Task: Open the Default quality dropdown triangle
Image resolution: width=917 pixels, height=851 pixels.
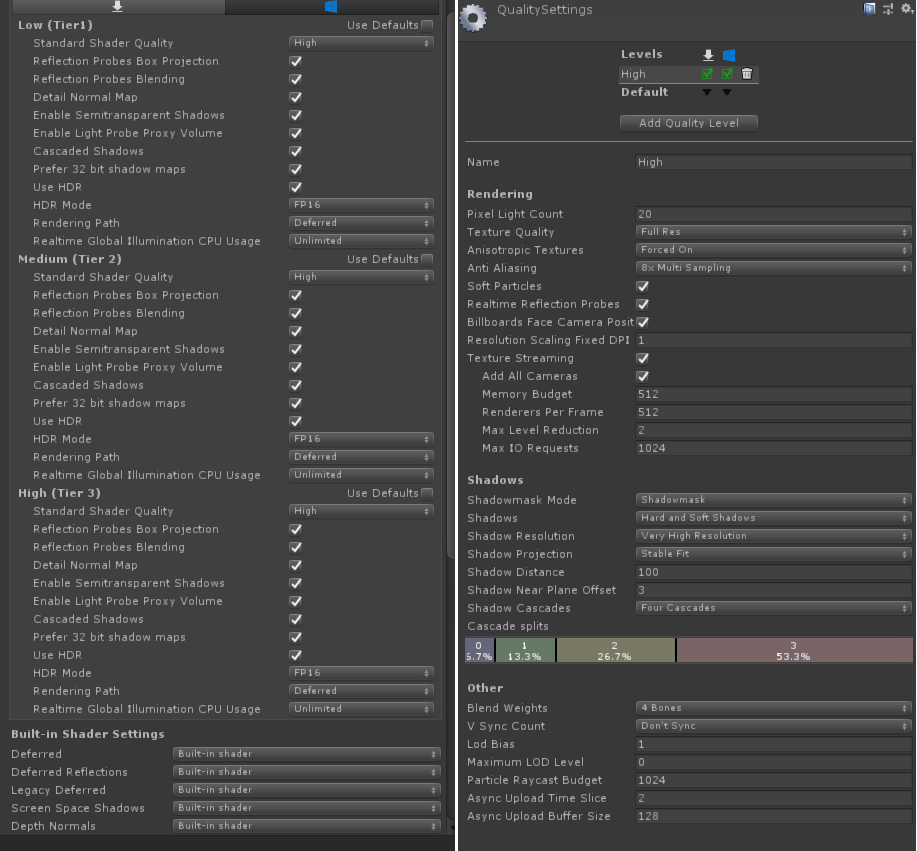Action: pyautogui.click(x=709, y=90)
